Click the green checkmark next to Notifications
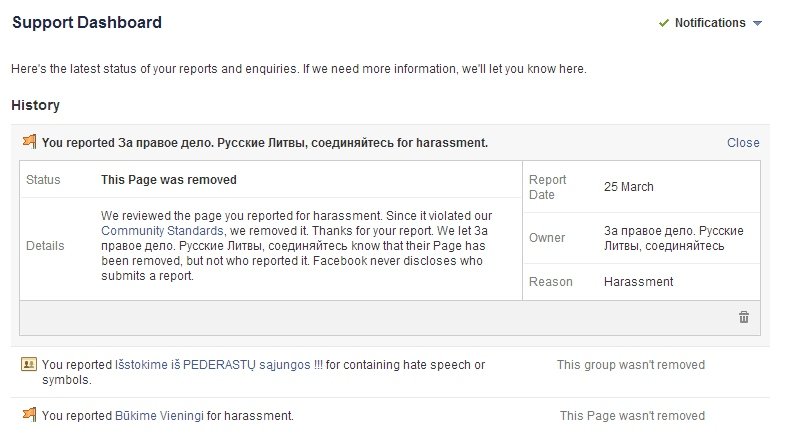The image size is (785, 441). [664, 23]
